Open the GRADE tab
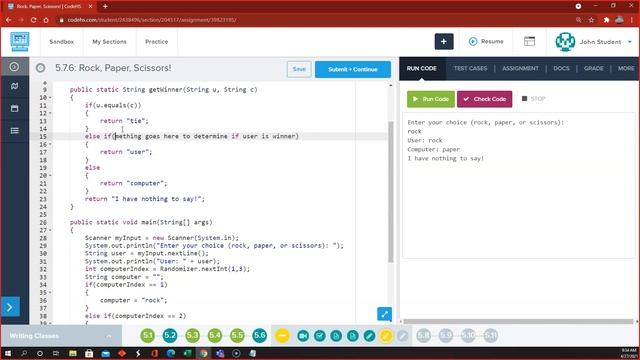Image resolution: width=640 pixels, height=360 pixels. [593, 68]
